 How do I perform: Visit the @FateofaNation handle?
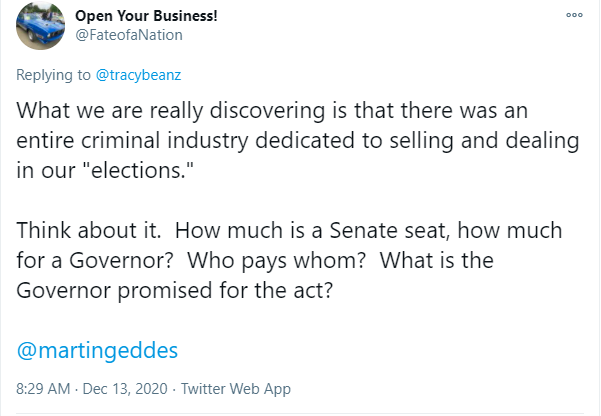click(x=129, y=35)
